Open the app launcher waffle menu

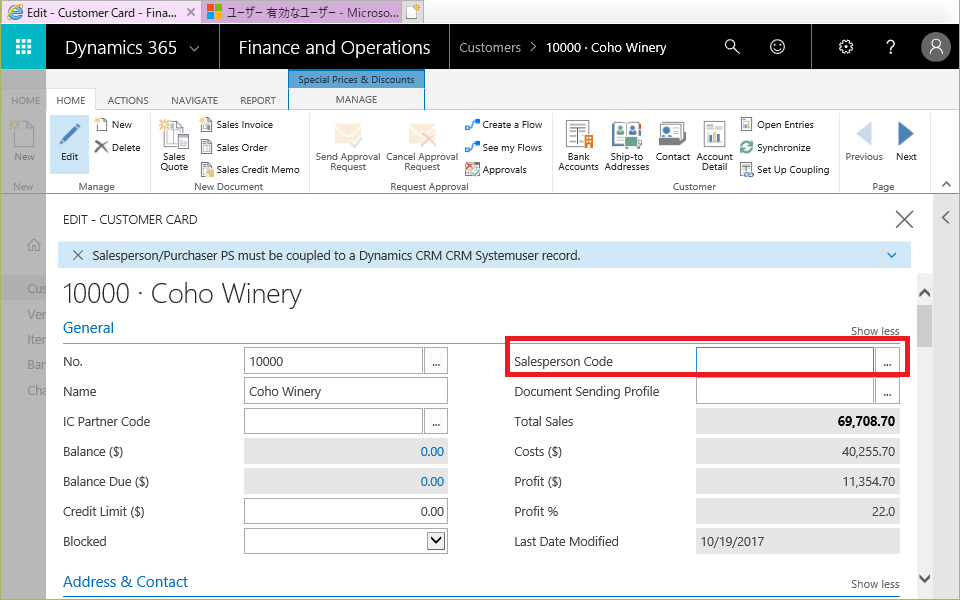point(23,47)
